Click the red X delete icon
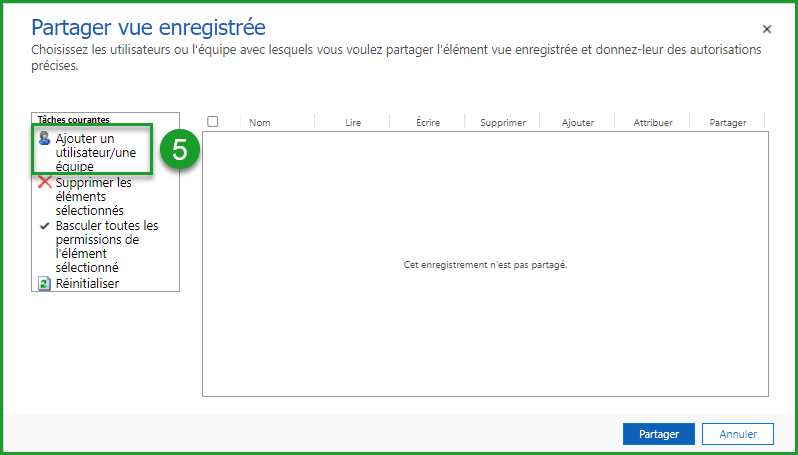Image resolution: width=798 pixels, height=455 pixels. [x=44, y=183]
